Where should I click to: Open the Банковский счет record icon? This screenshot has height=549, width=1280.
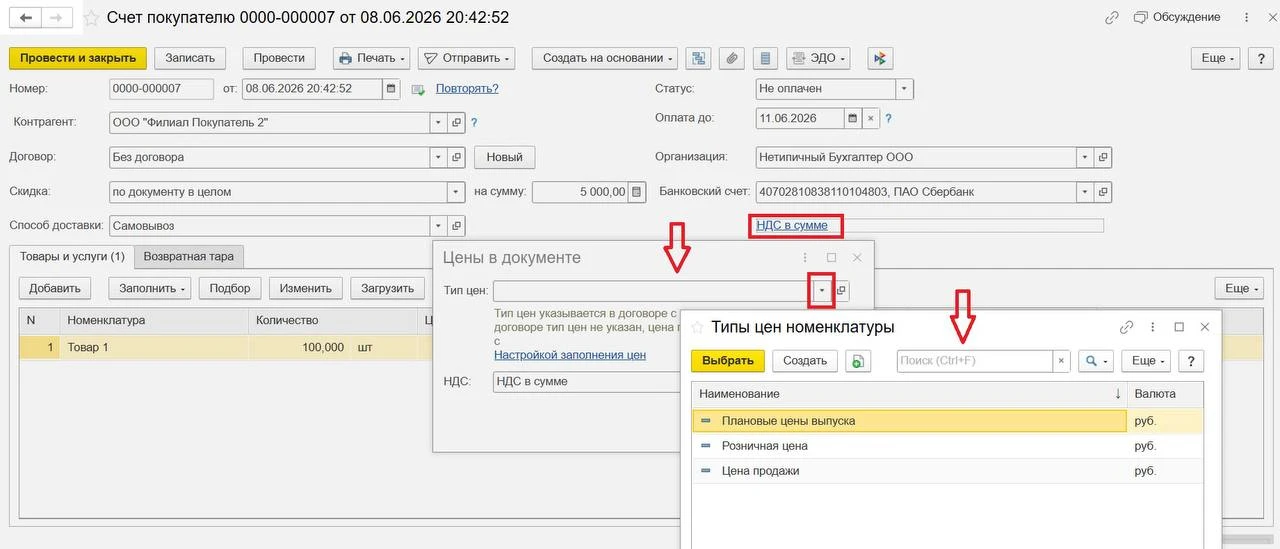1103,191
